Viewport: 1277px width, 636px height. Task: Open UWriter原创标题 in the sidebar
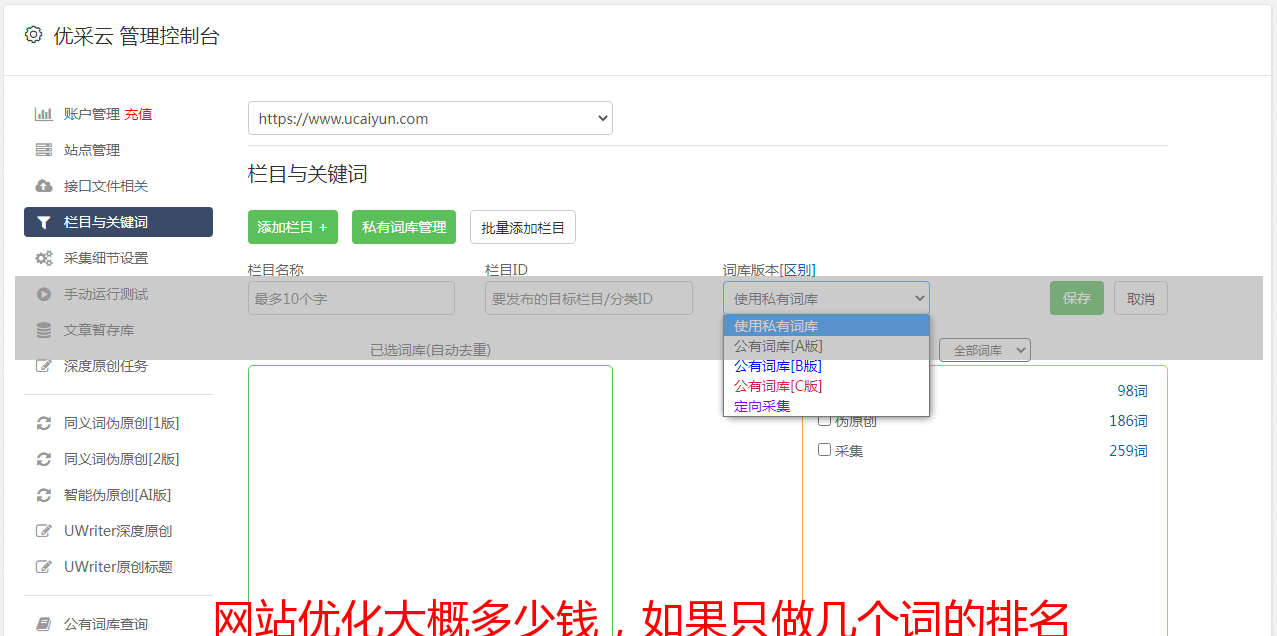(118, 567)
